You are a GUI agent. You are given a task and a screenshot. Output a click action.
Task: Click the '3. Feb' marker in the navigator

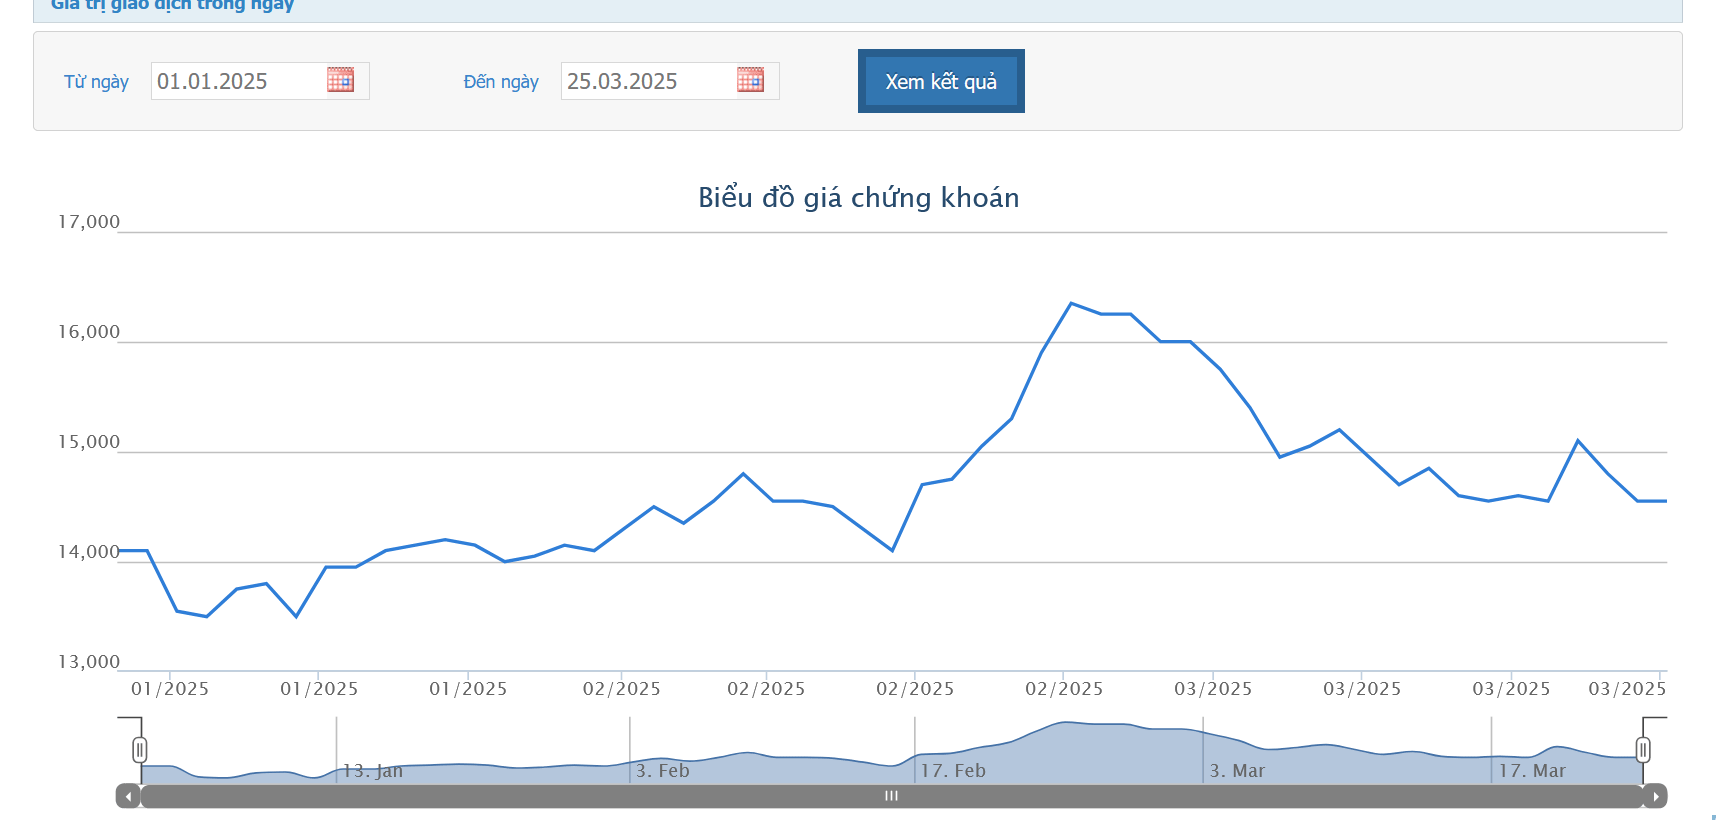(x=663, y=771)
